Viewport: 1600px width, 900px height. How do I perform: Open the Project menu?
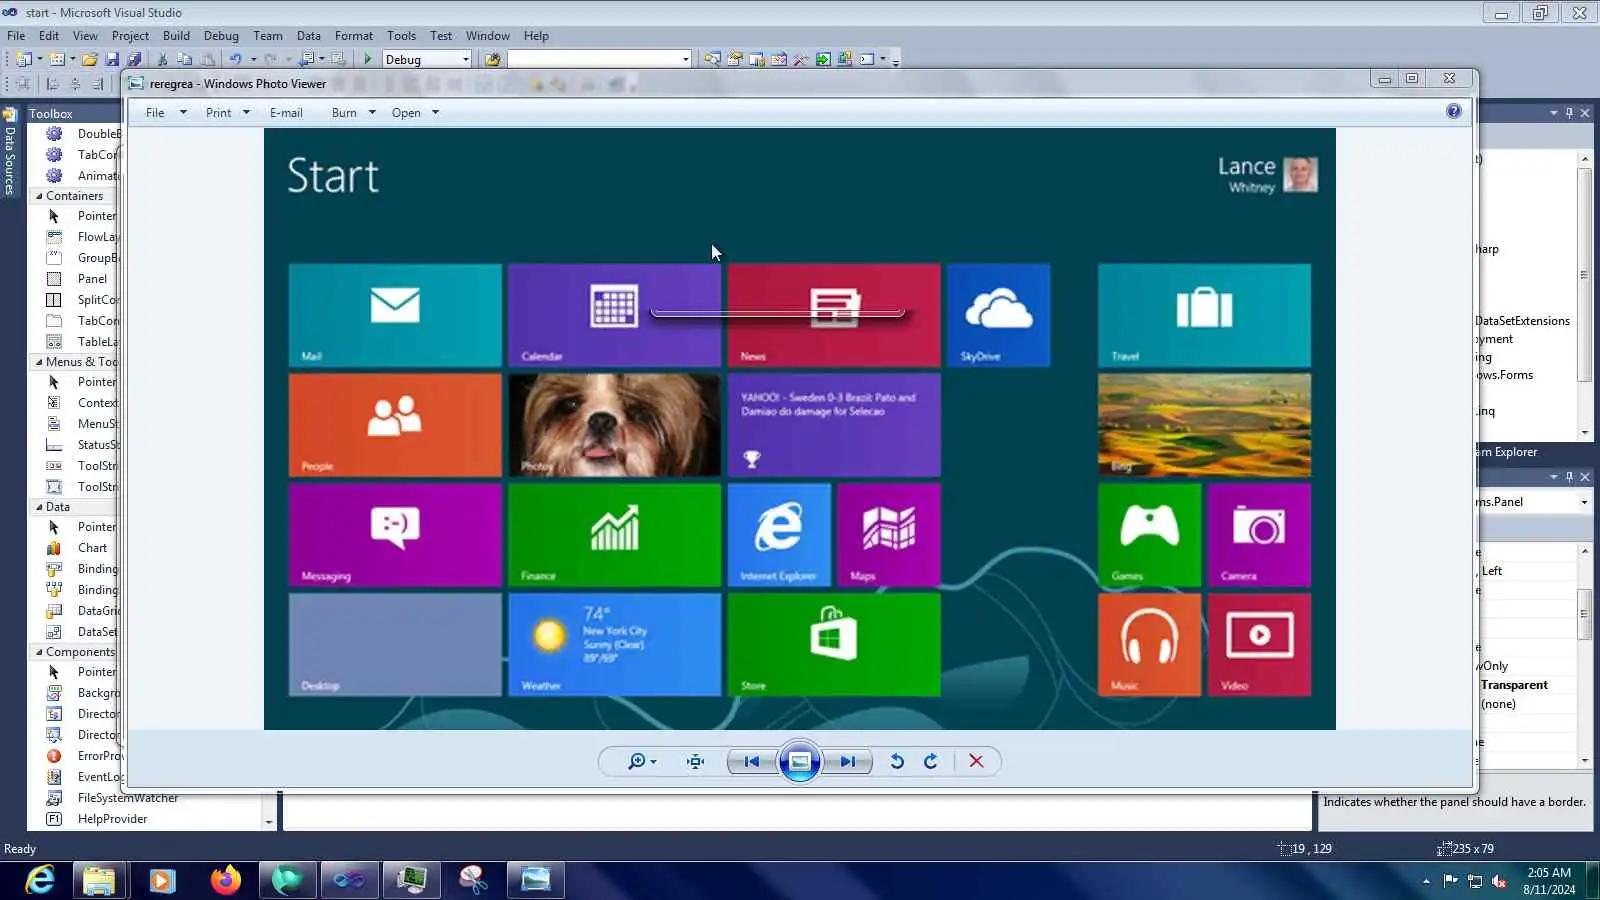pyautogui.click(x=131, y=36)
